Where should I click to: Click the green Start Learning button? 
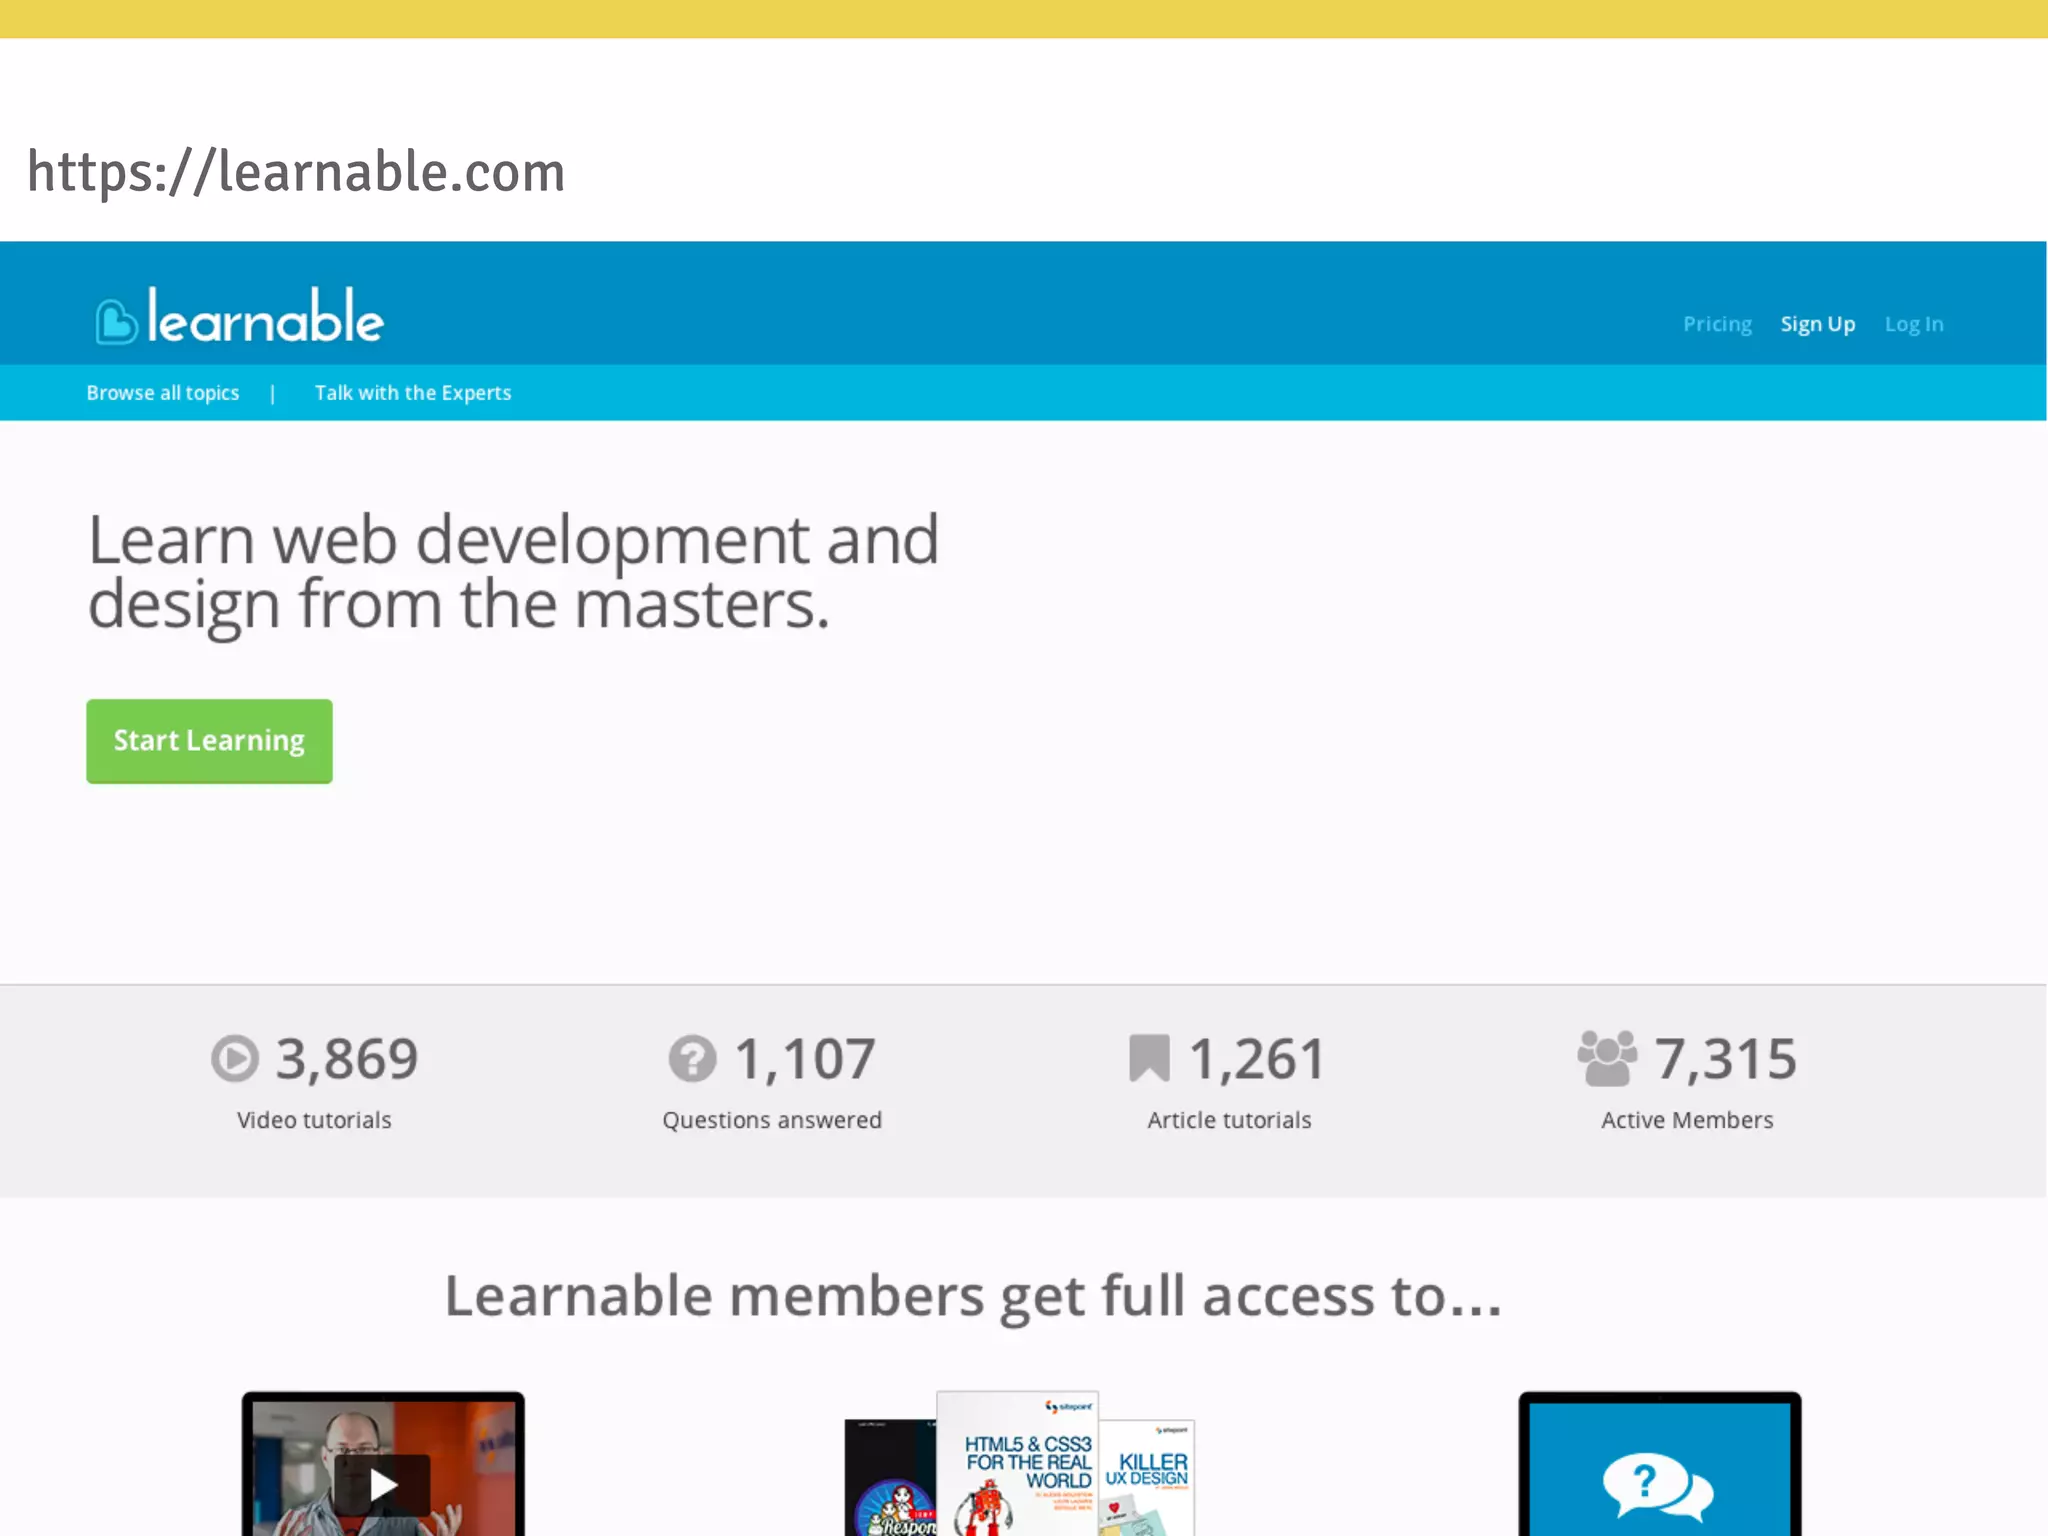pyautogui.click(x=209, y=741)
